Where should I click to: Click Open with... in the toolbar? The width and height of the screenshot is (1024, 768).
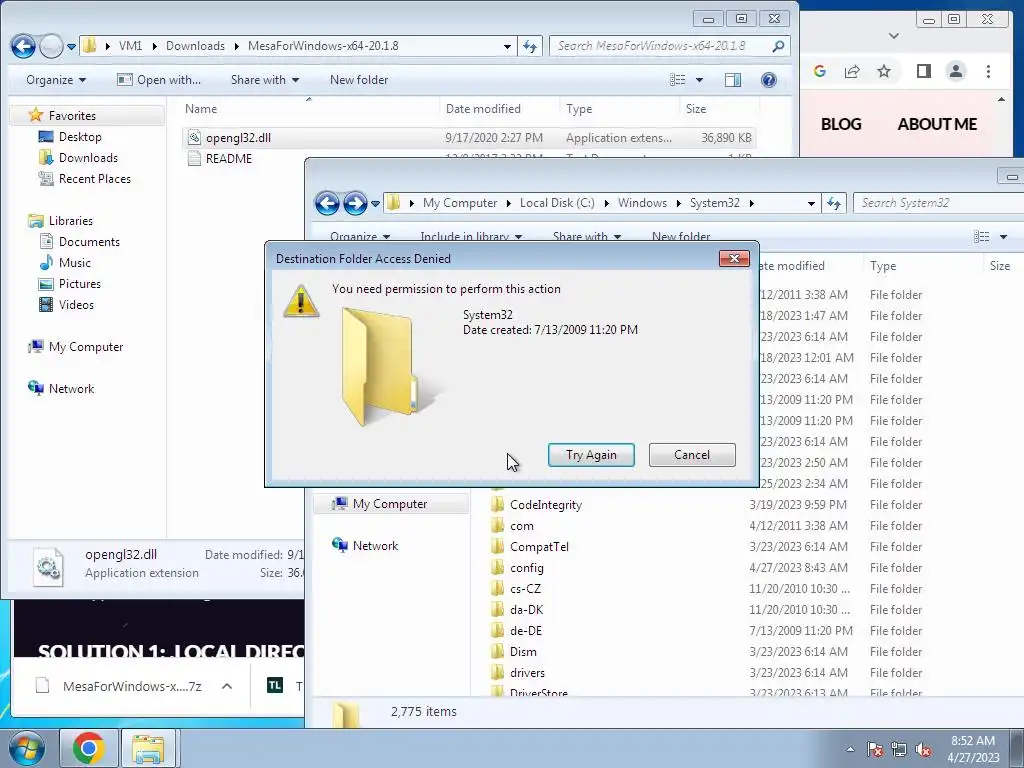159,80
